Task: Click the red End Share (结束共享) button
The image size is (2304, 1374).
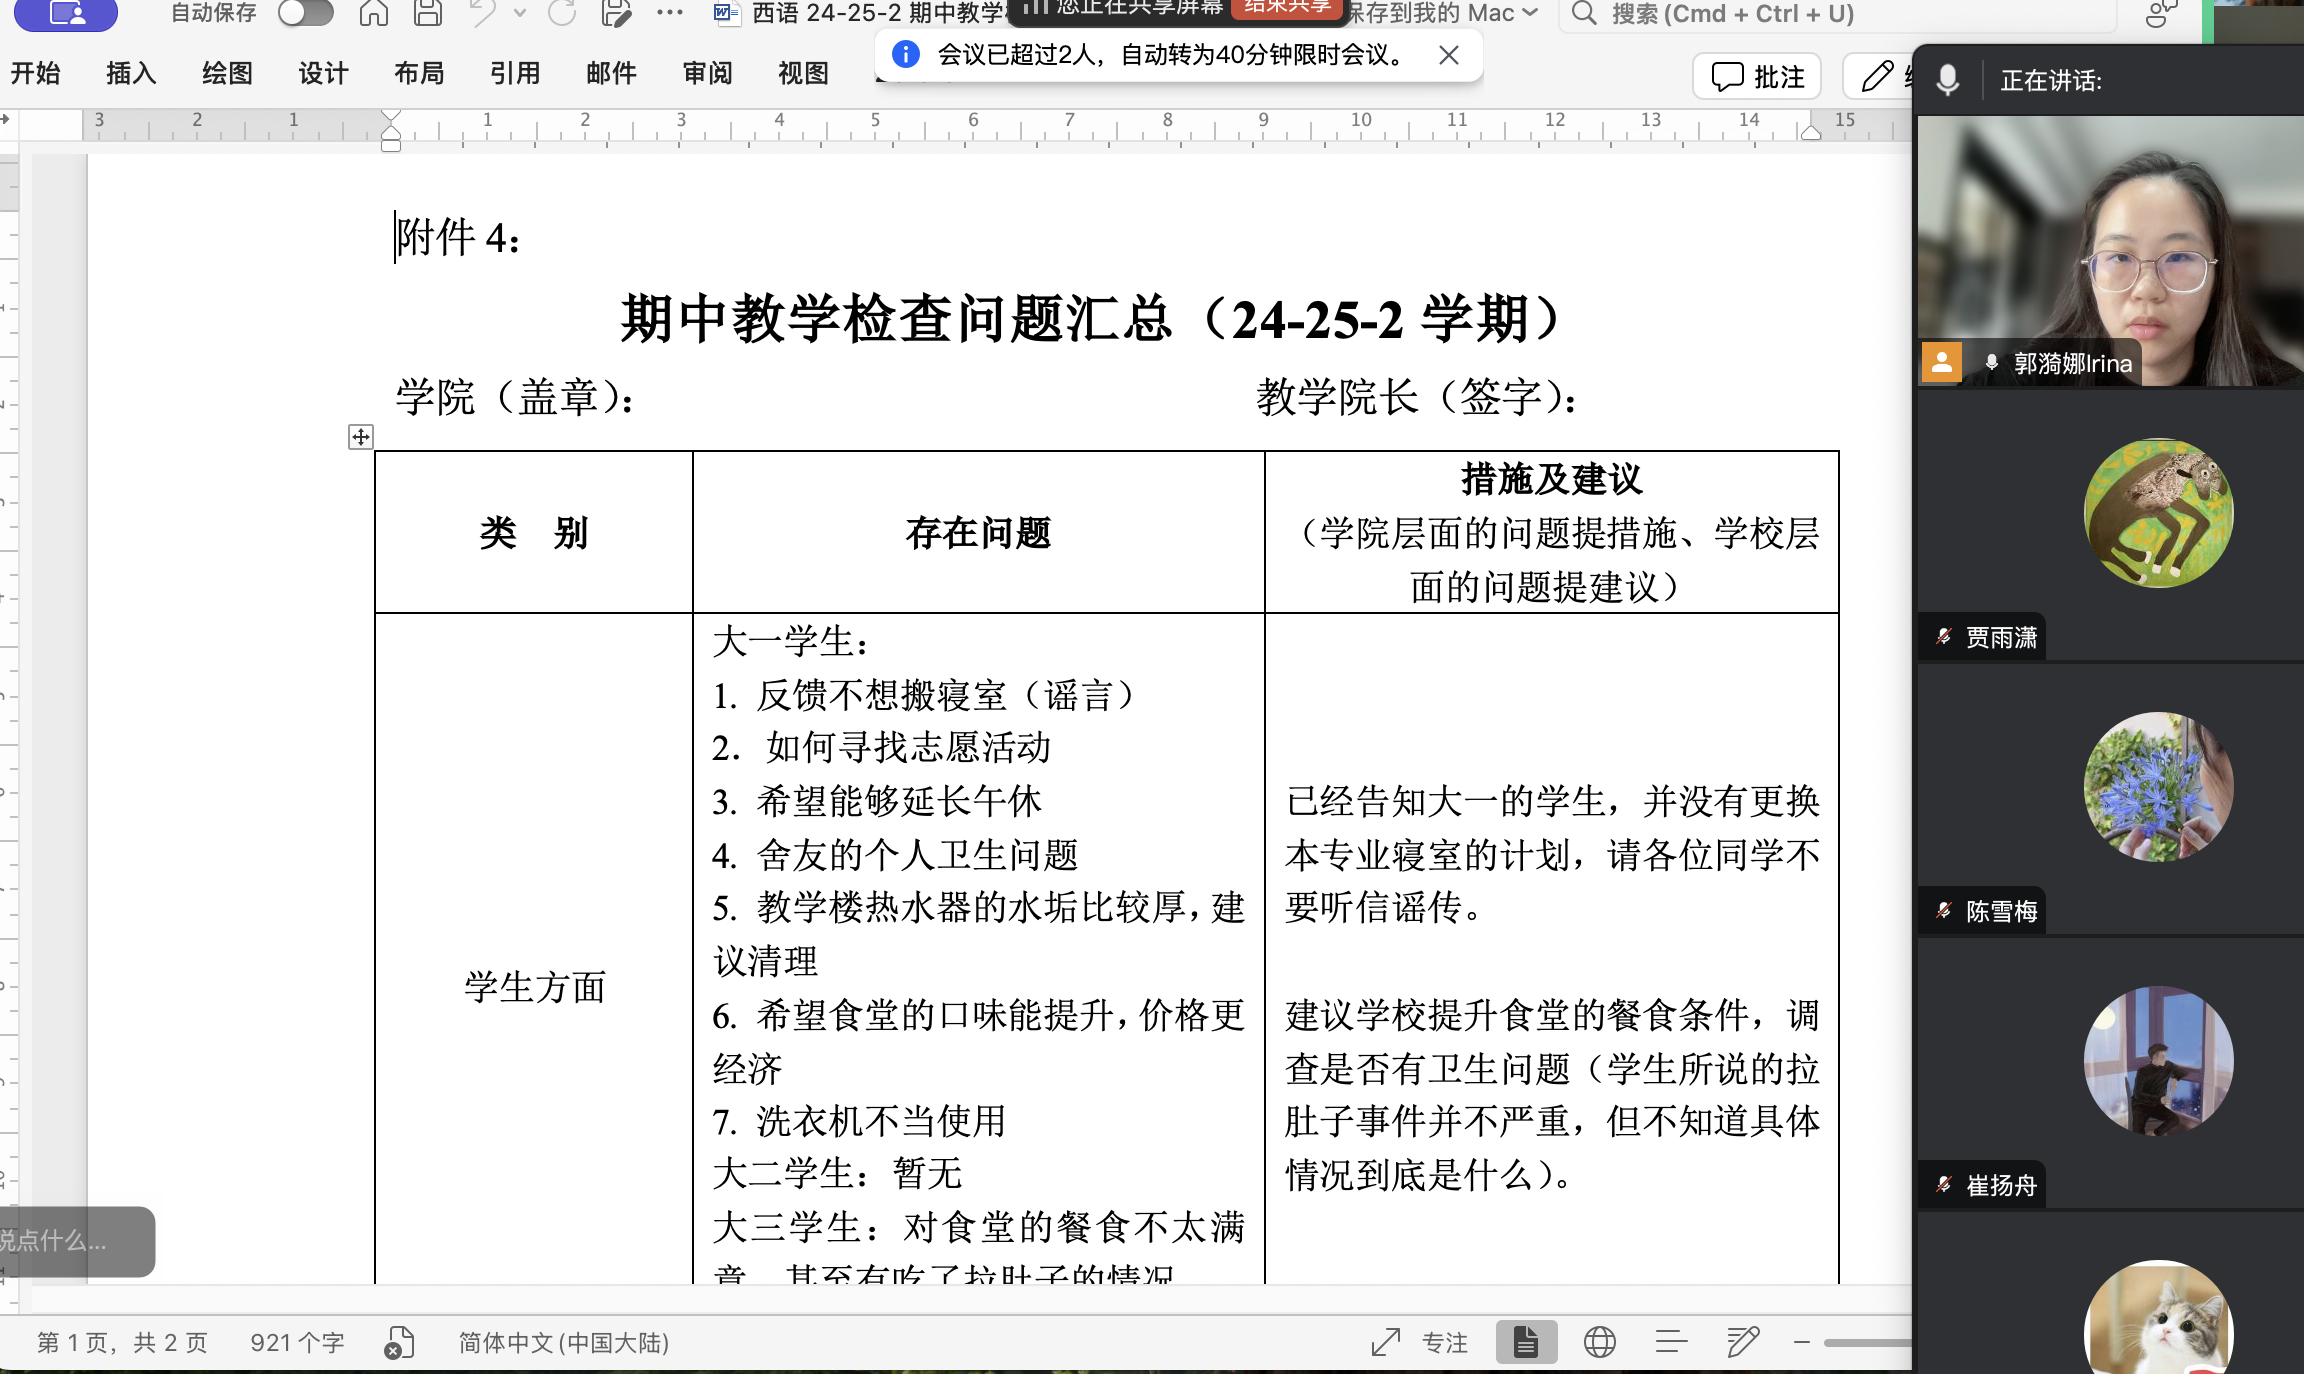Action: click(1287, 8)
